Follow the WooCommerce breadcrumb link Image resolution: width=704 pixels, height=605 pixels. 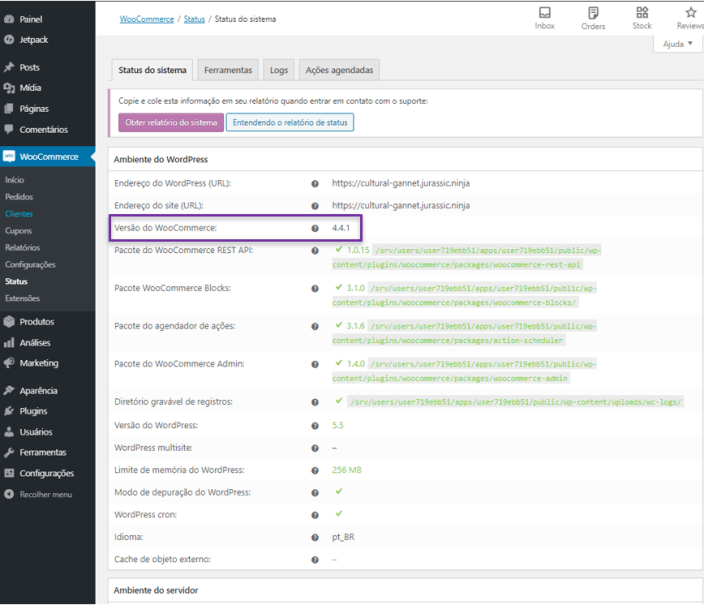[x=147, y=19]
